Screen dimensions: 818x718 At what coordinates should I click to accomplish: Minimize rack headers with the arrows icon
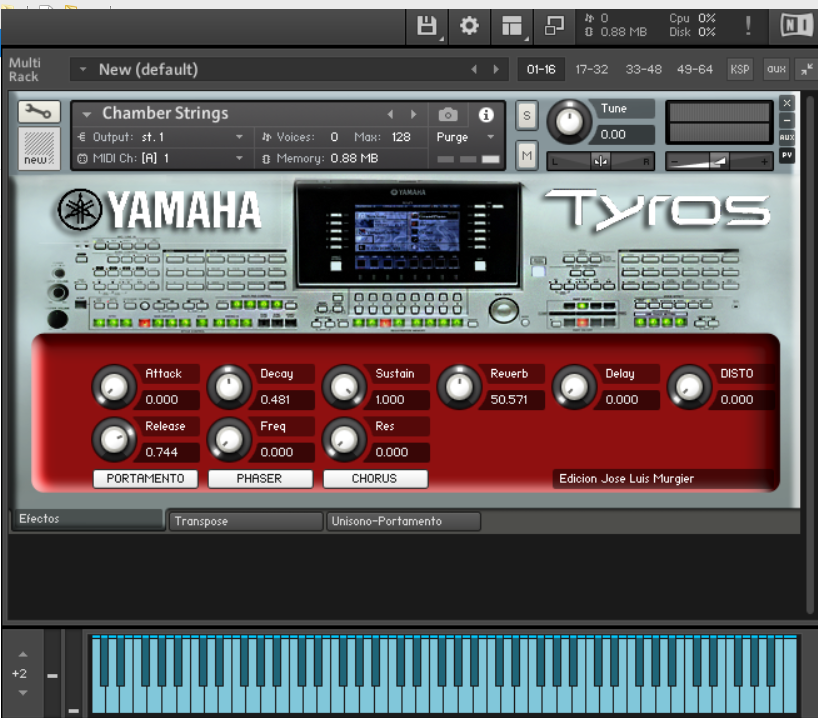click(x=807, y=69)
